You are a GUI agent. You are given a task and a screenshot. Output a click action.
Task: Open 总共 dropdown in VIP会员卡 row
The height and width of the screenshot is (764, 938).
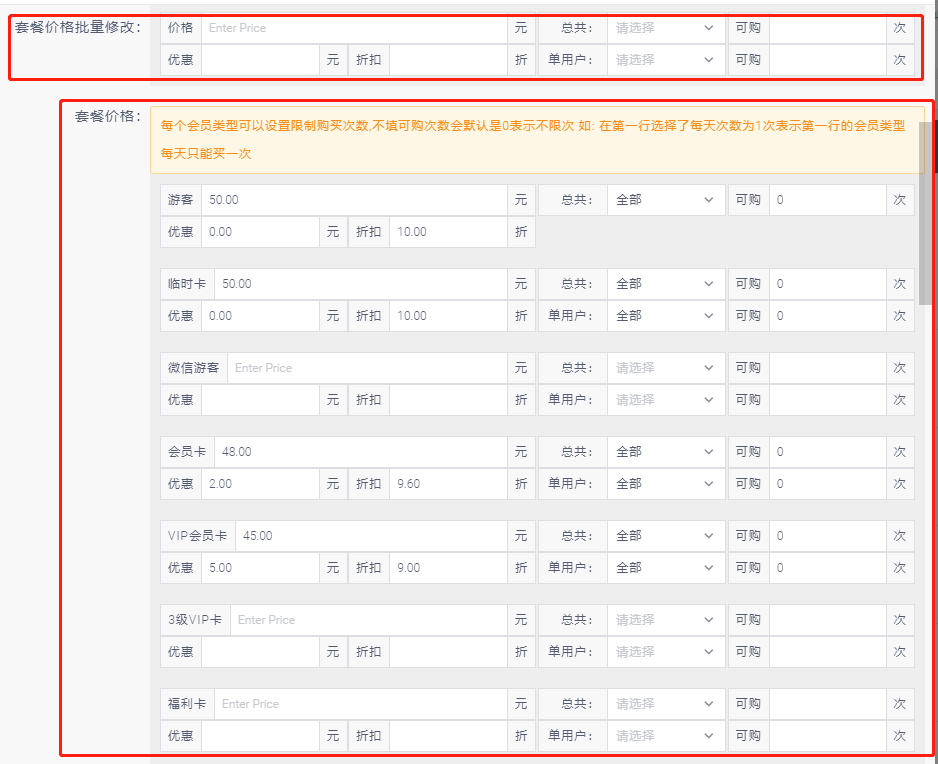click(666, 535)
